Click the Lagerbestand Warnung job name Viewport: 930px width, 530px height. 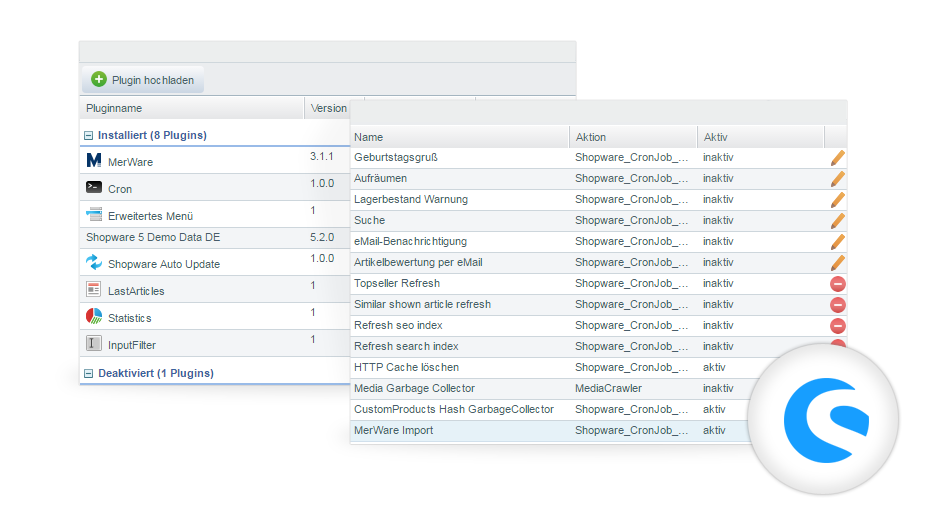point(410,199)
